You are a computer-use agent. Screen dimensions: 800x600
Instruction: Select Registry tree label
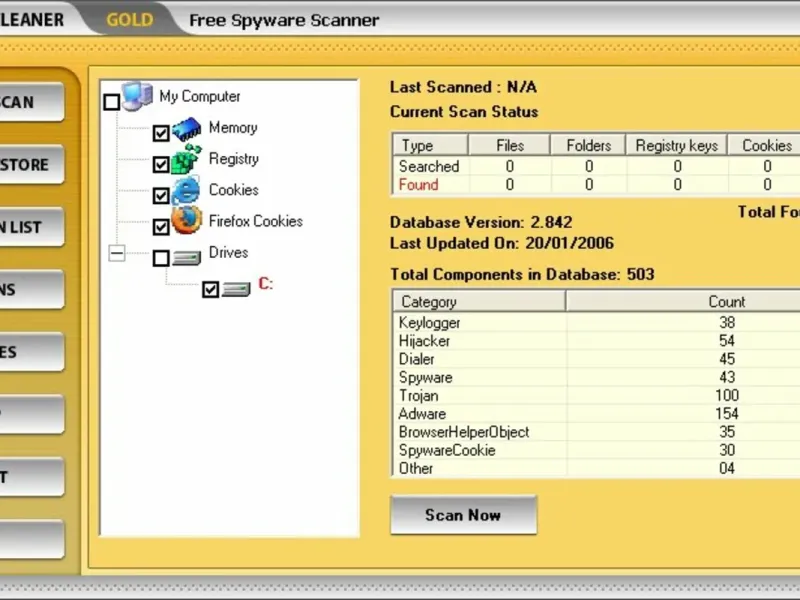pyautogui.click(x=234, y=159)
